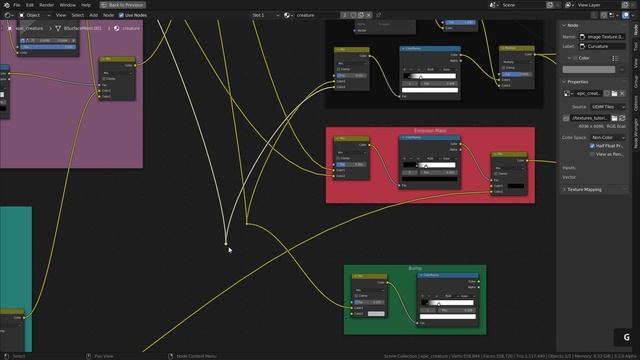This screenshot has height=360, width=640.
Task: Open blend type dropdown in Bump Mix node
Action: (x=370, y=290)
